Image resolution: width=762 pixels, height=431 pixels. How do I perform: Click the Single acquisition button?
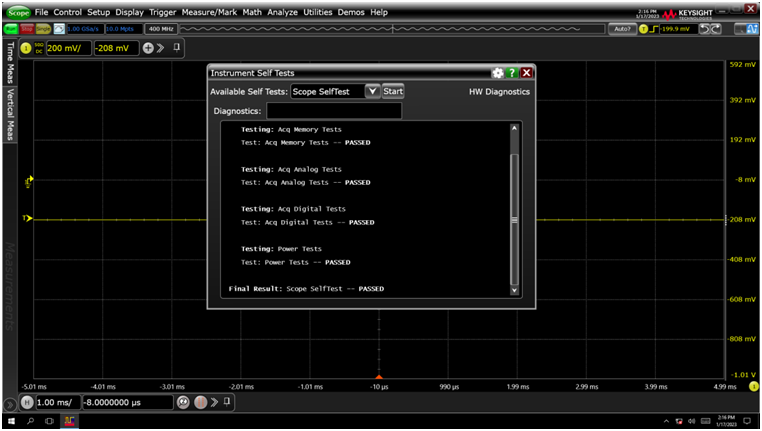pos(44,29)
